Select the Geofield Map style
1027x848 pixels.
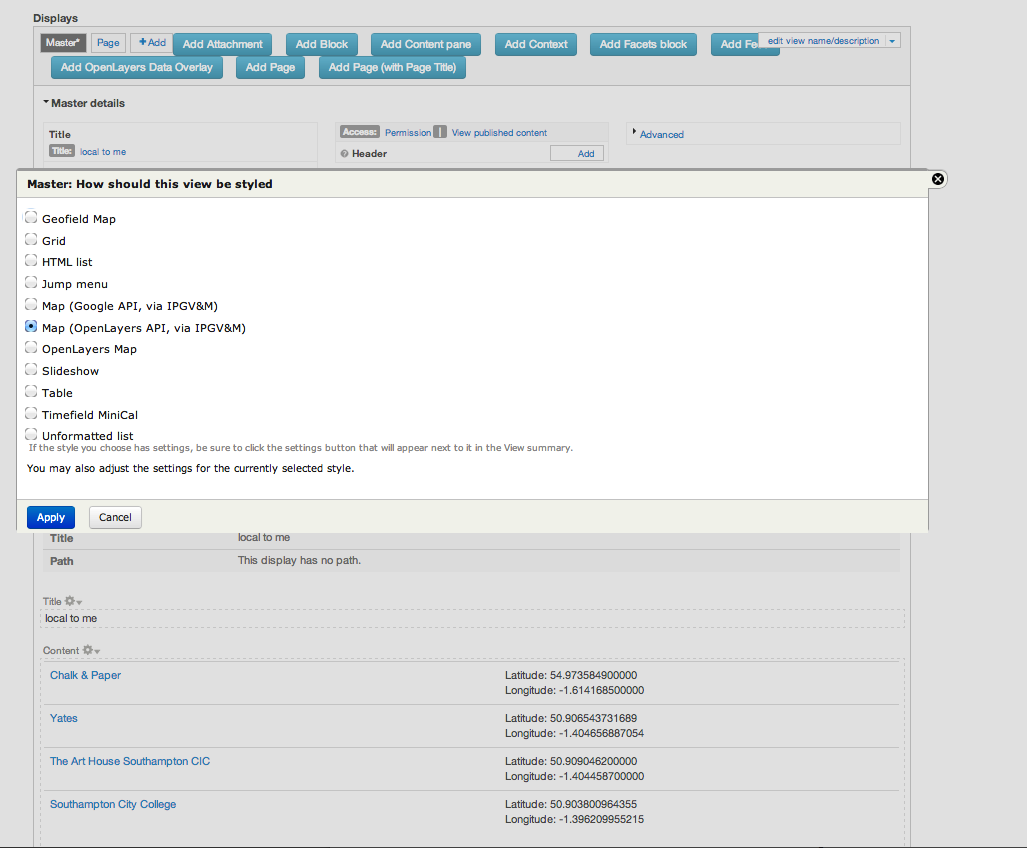31,217
